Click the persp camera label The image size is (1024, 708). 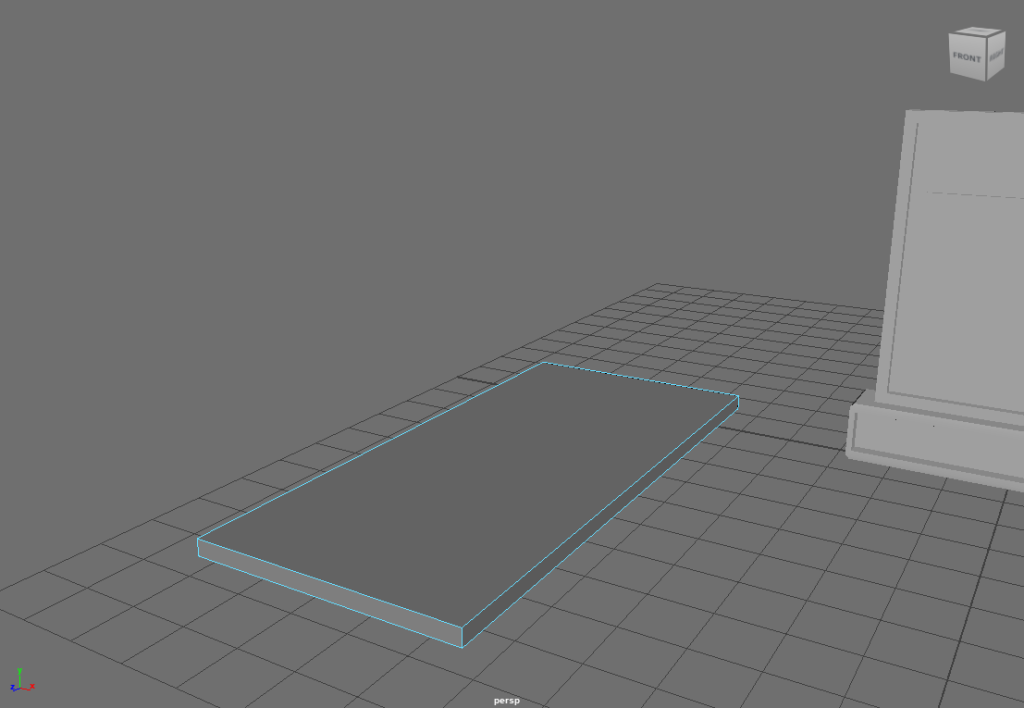[x=506, y=701]
